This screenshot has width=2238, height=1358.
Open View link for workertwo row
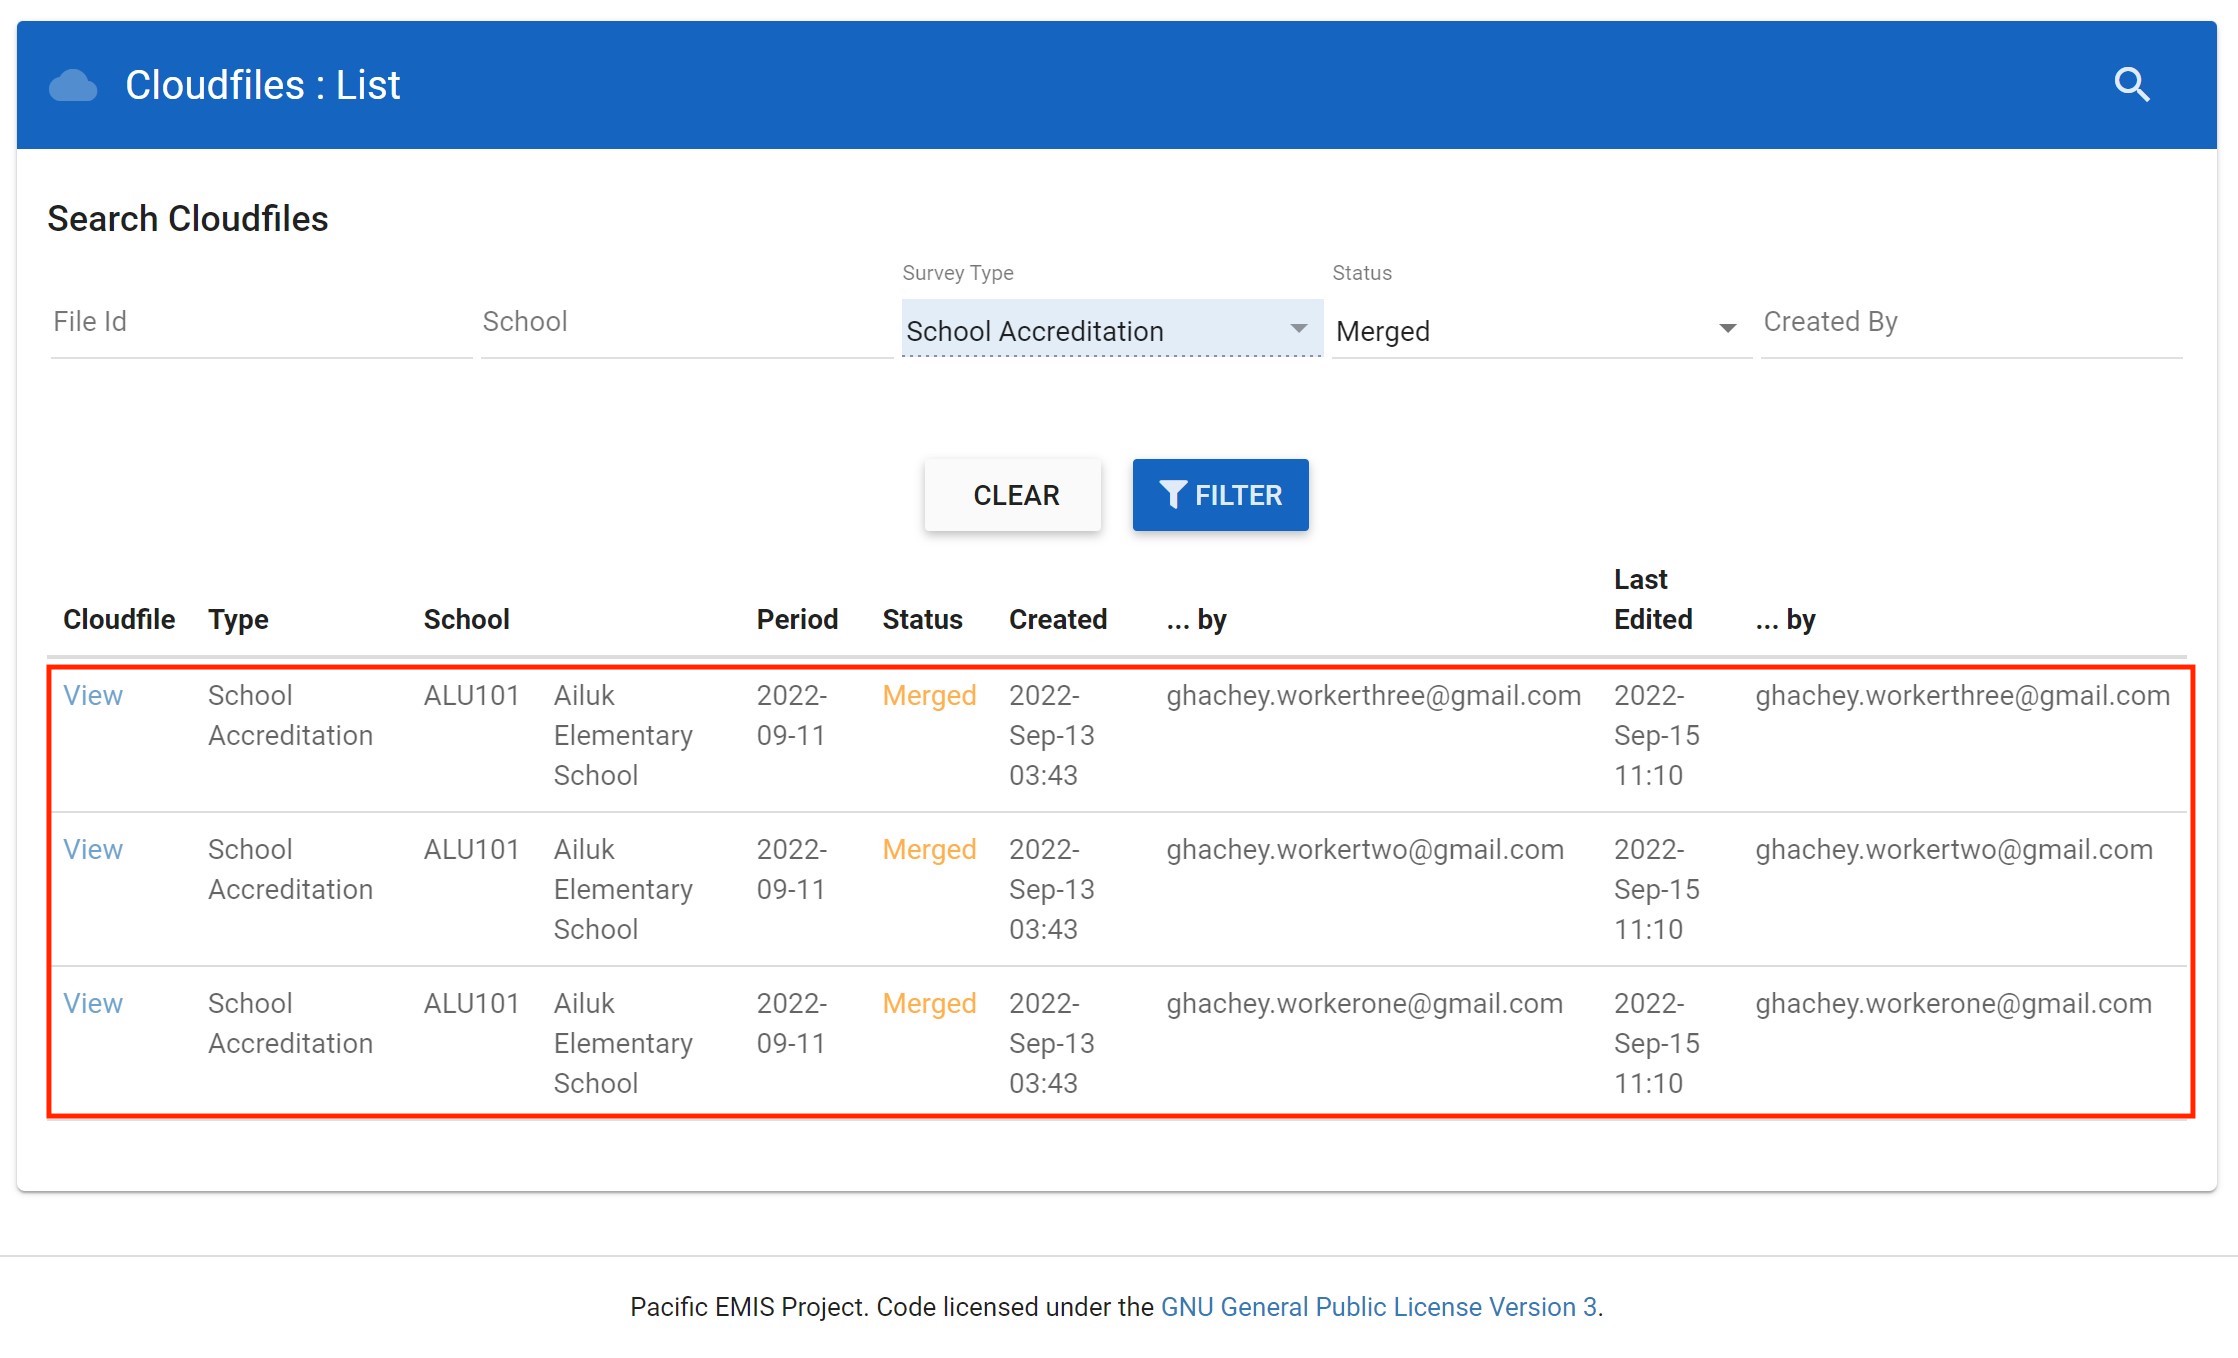click(93, 849)
